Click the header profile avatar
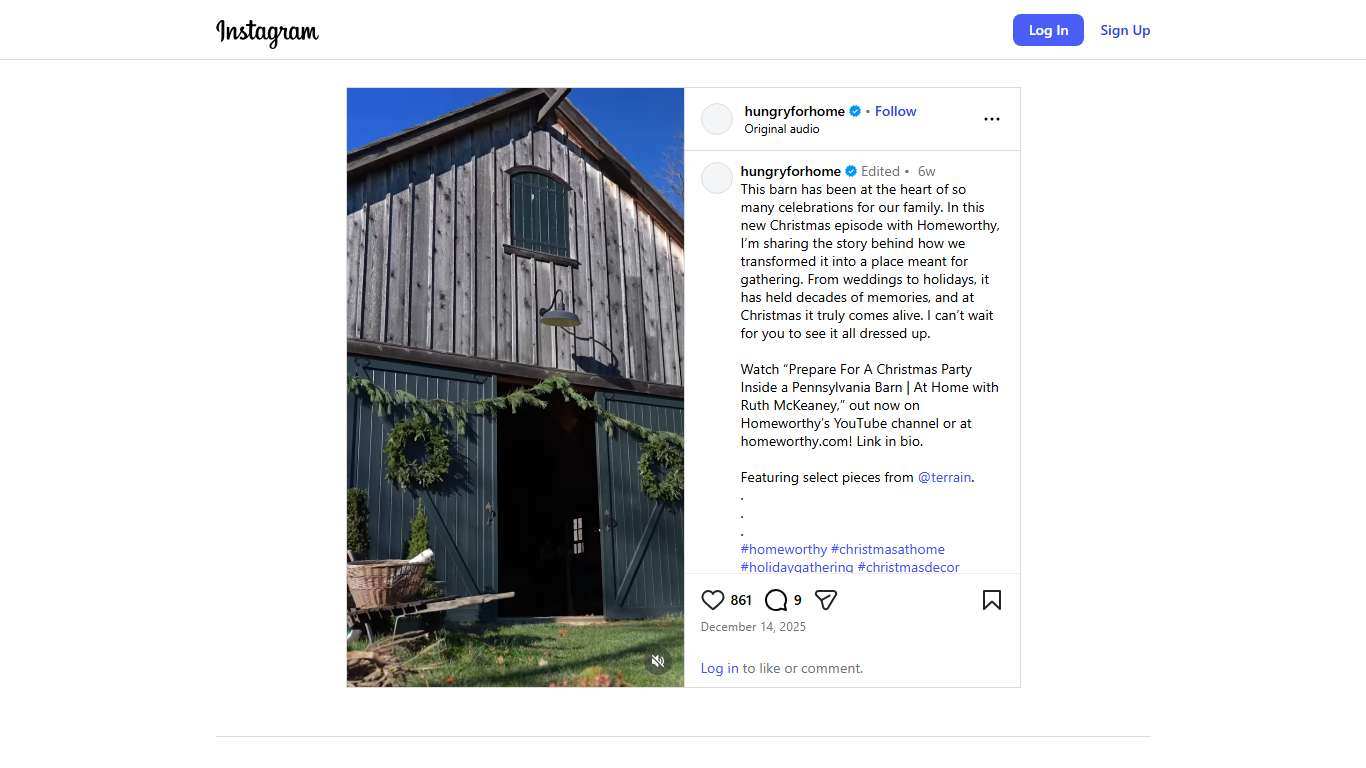1366x768 pixels. click(717, 119)
